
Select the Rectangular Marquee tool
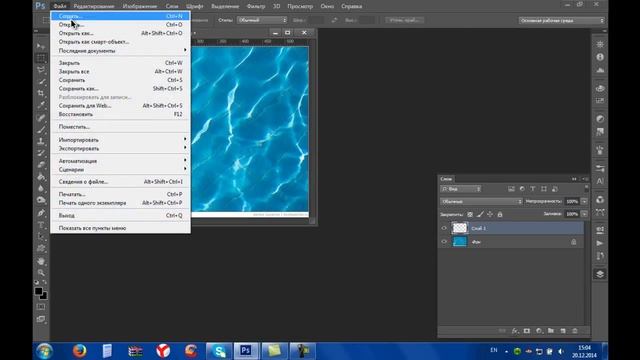tap(41, 58)
